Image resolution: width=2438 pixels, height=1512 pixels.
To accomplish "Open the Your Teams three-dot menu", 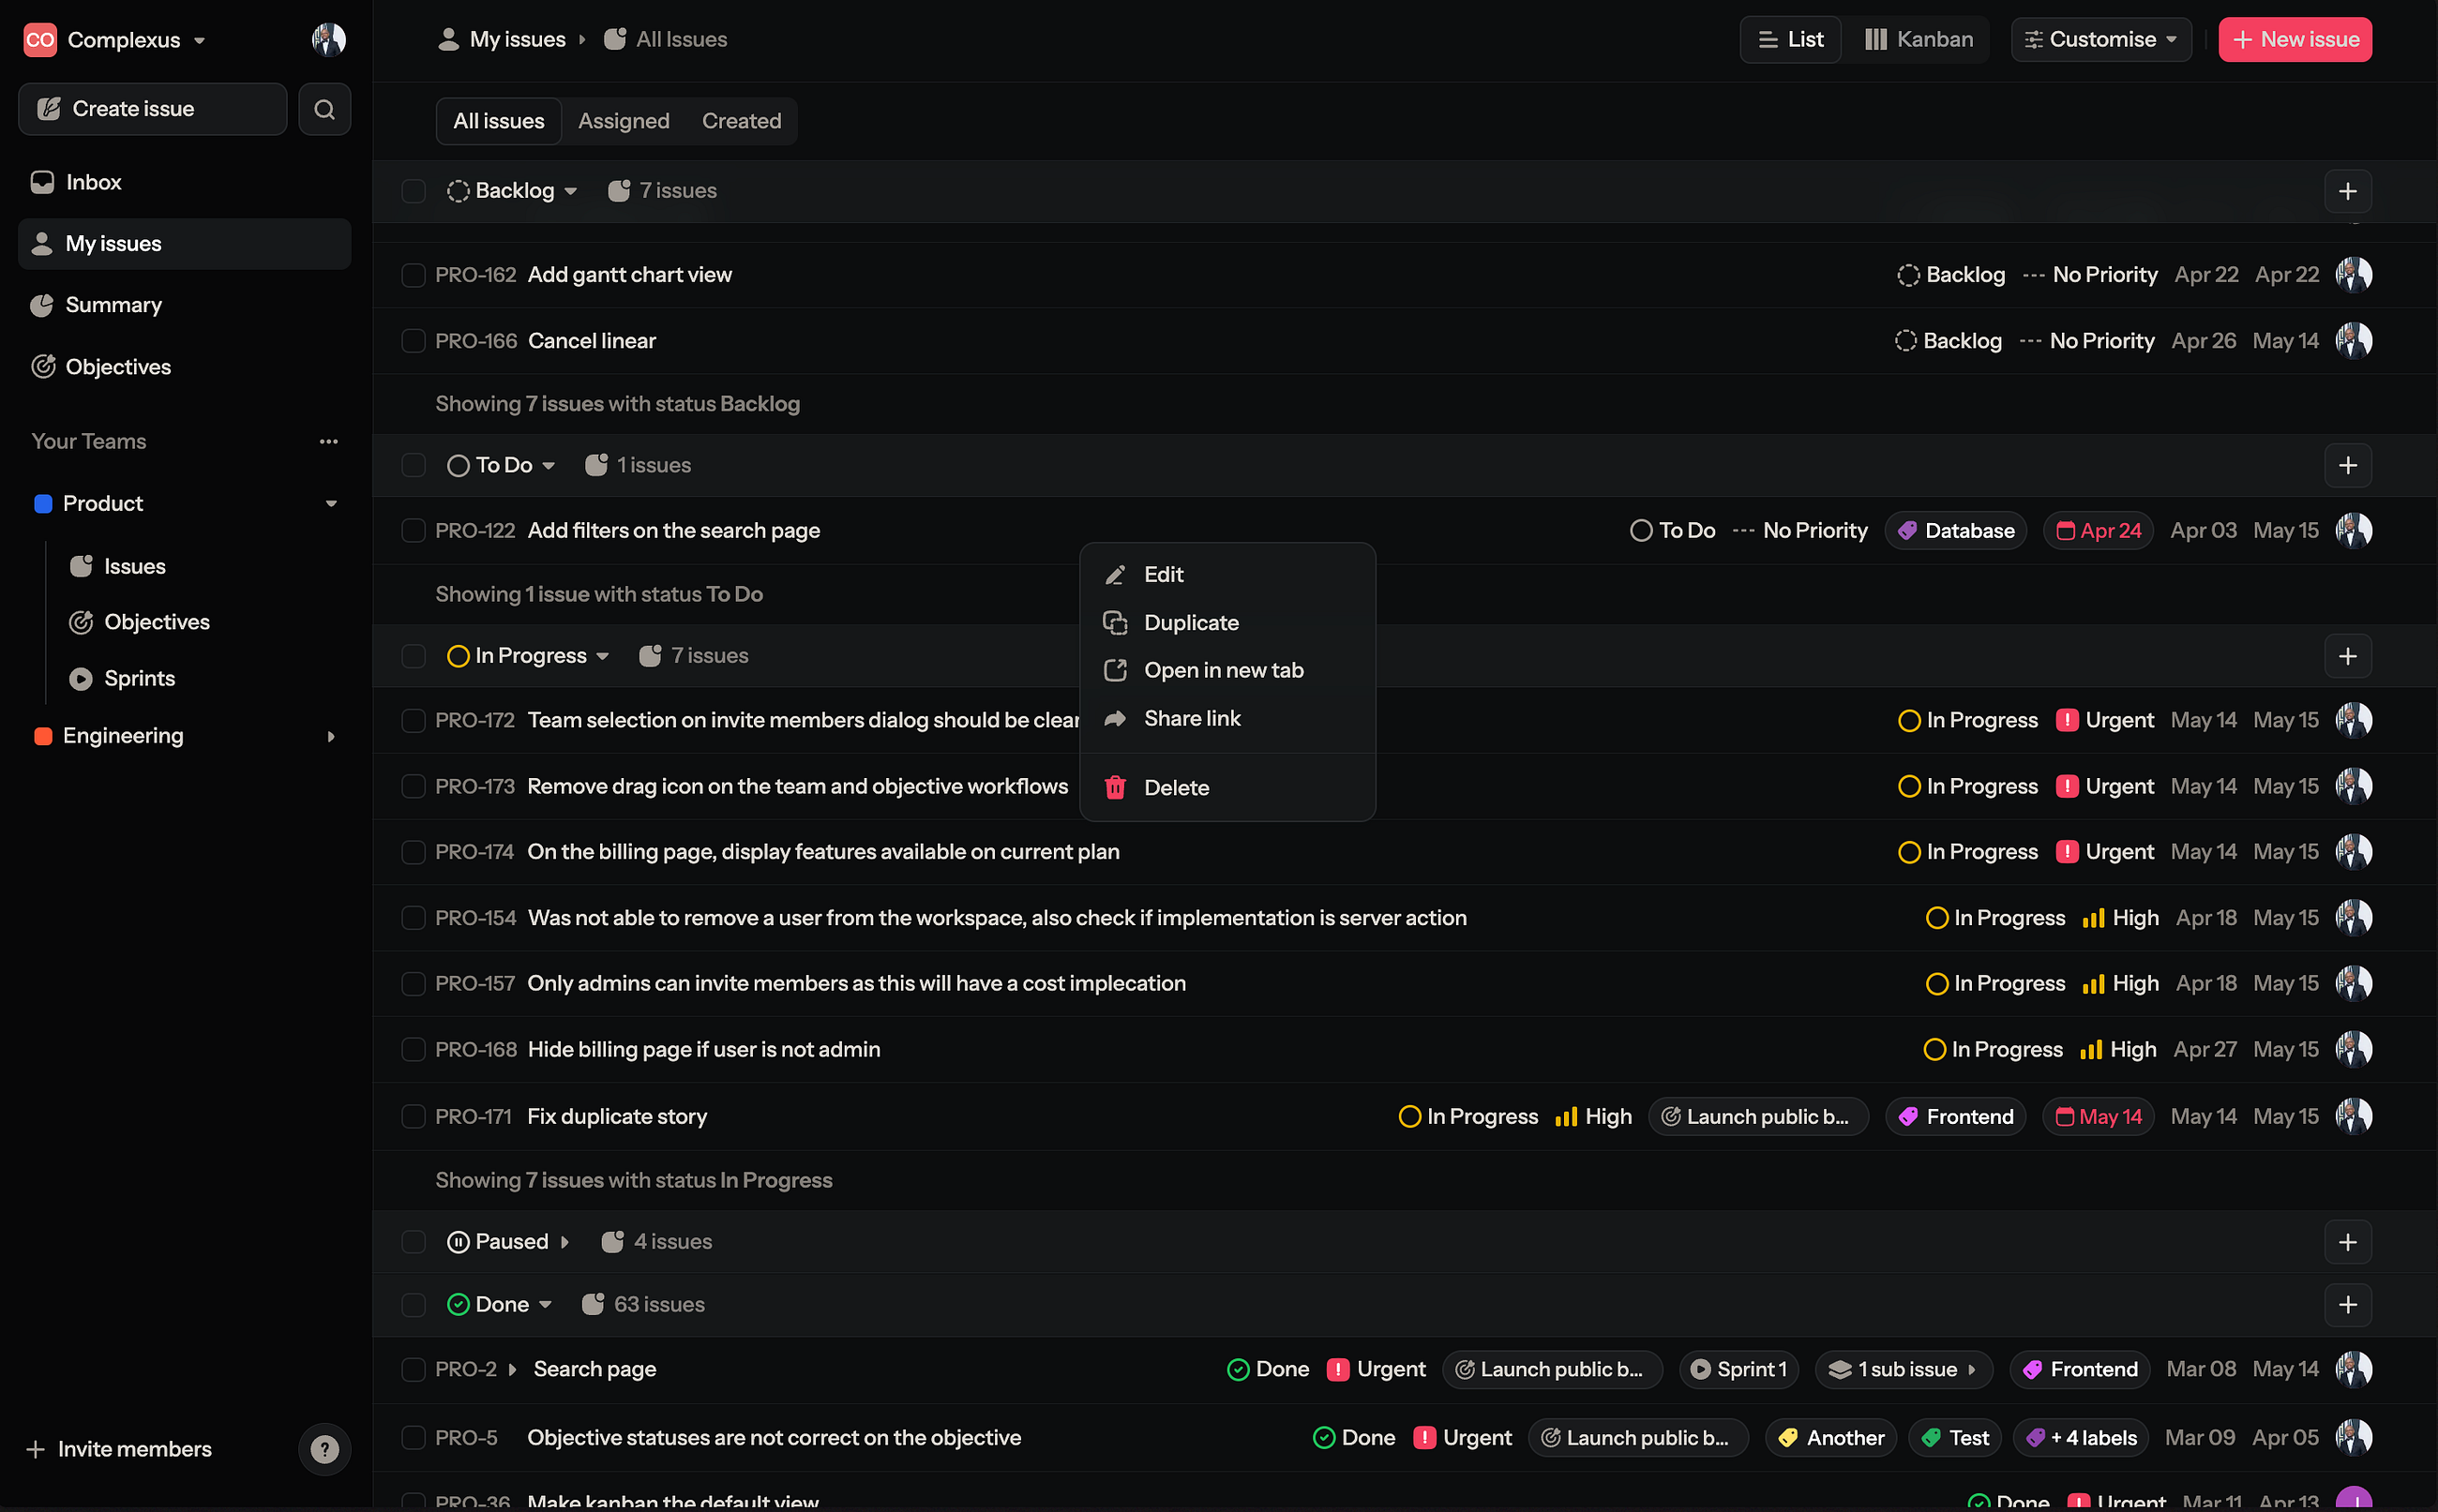I will click(x=328, y=441).
